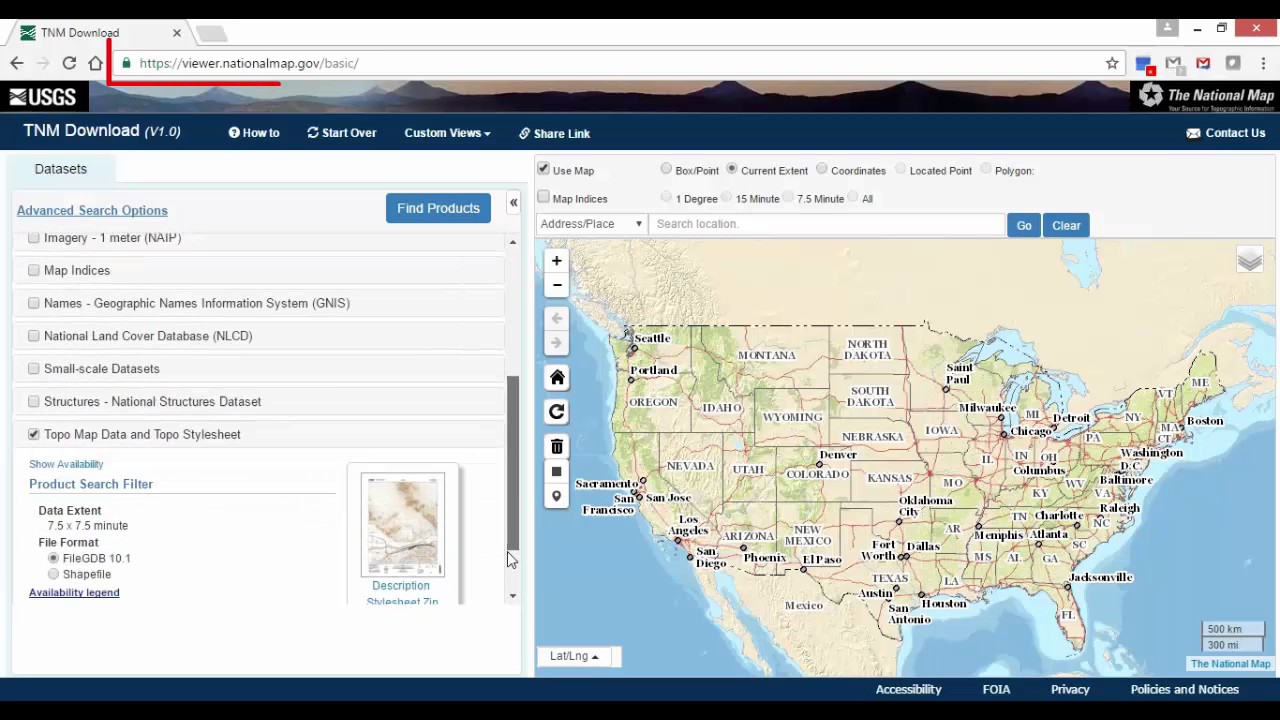This screenshot has height=720, width=1280.
Task: Click the location pin marker tool
Action: click(557, 497)
